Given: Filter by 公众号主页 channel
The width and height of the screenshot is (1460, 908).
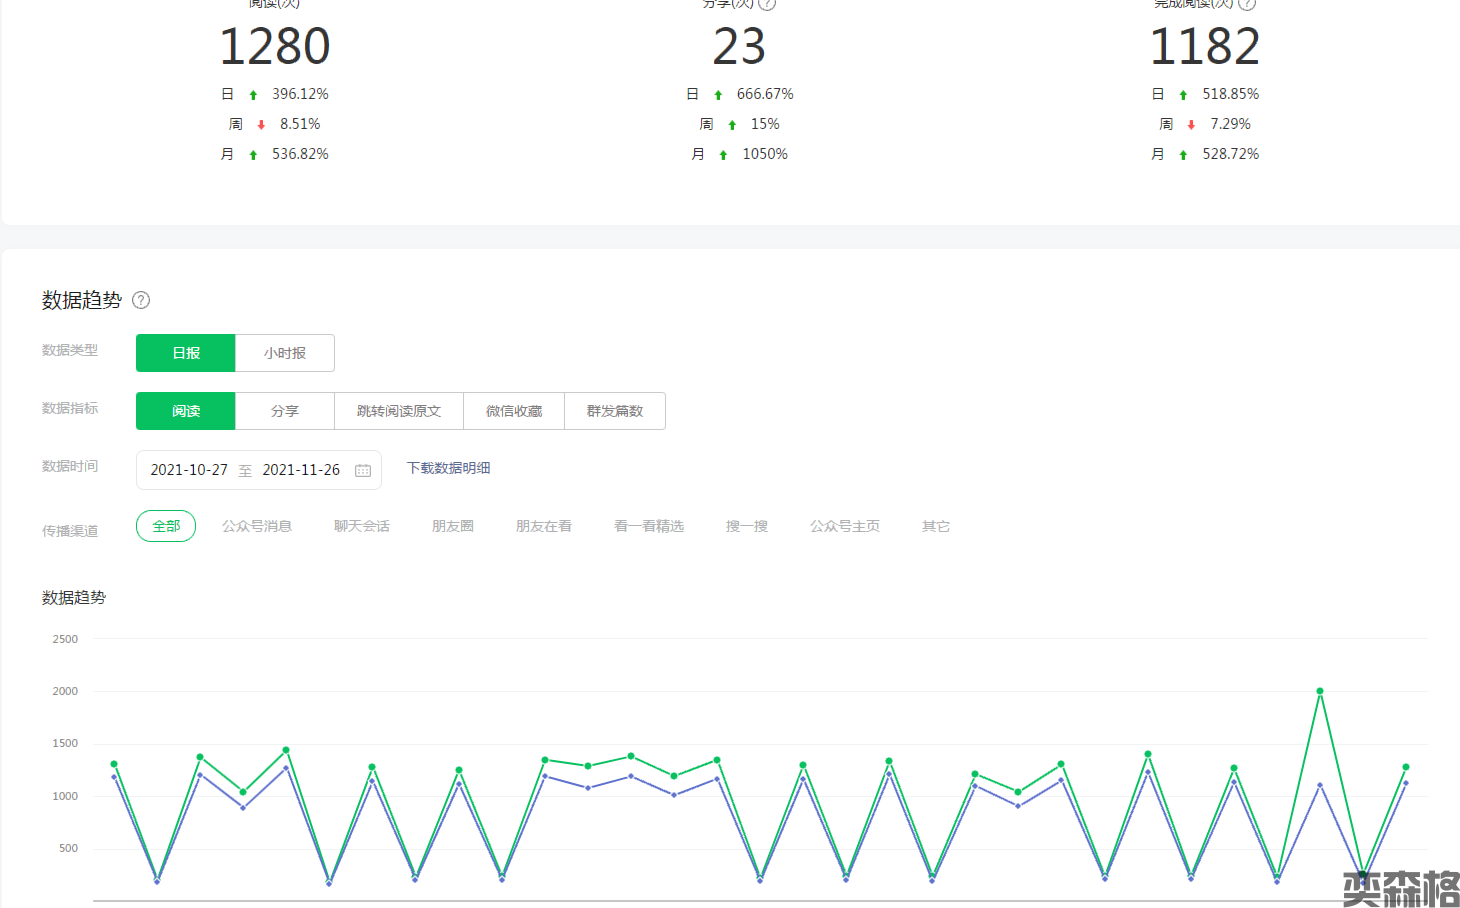Looking at the screenshot, I should tap(845, 526).
